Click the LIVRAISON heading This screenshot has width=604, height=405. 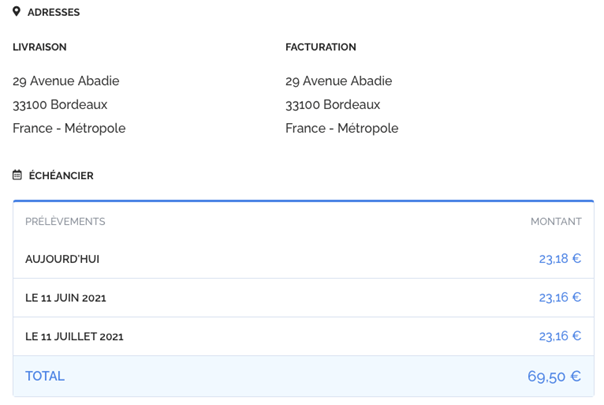[x=40, y=47]
